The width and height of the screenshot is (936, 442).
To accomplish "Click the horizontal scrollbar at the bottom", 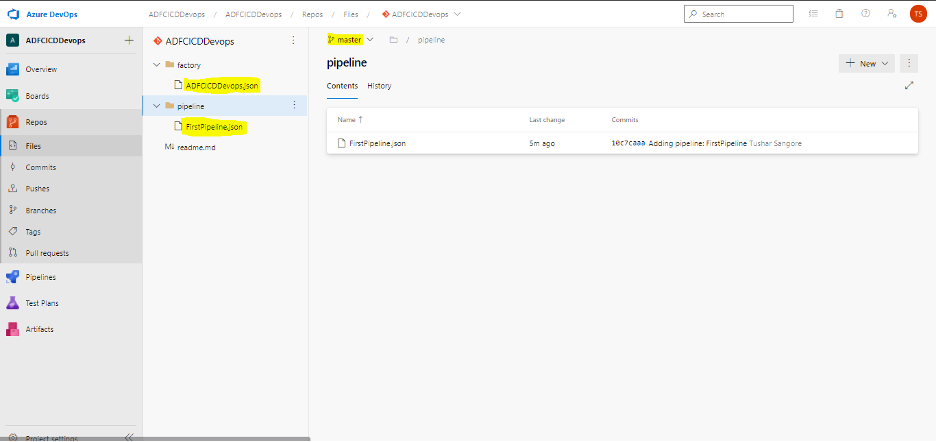I will (x=155, y=439).
